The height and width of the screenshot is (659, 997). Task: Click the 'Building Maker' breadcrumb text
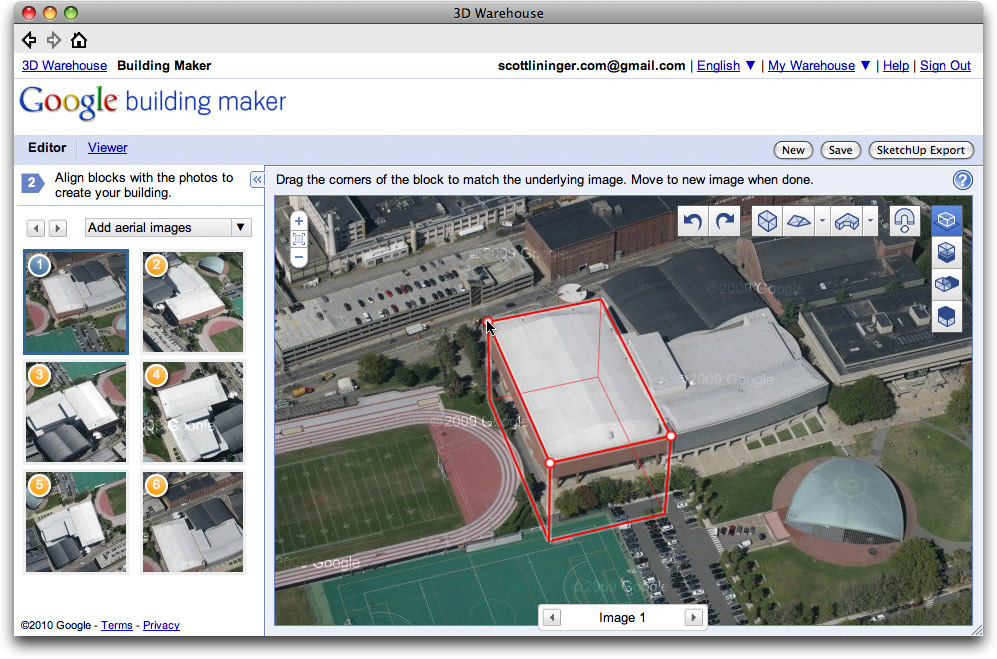[164, 66]
